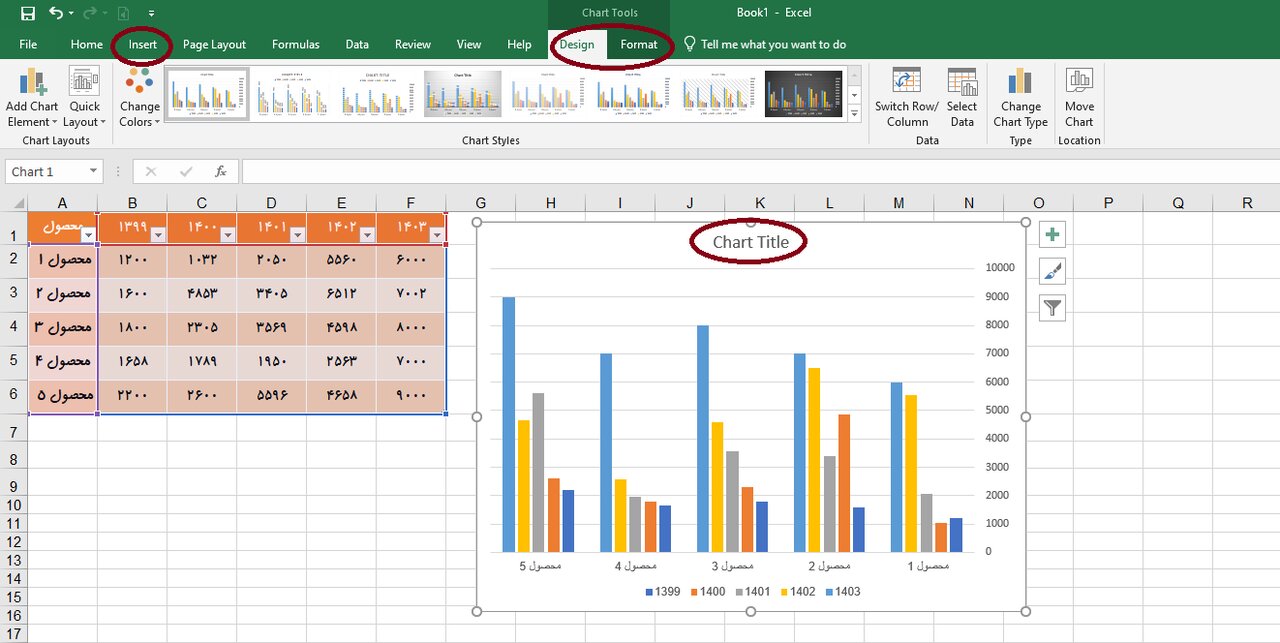Click the Undo arrow icon

(x=56, y=14)
